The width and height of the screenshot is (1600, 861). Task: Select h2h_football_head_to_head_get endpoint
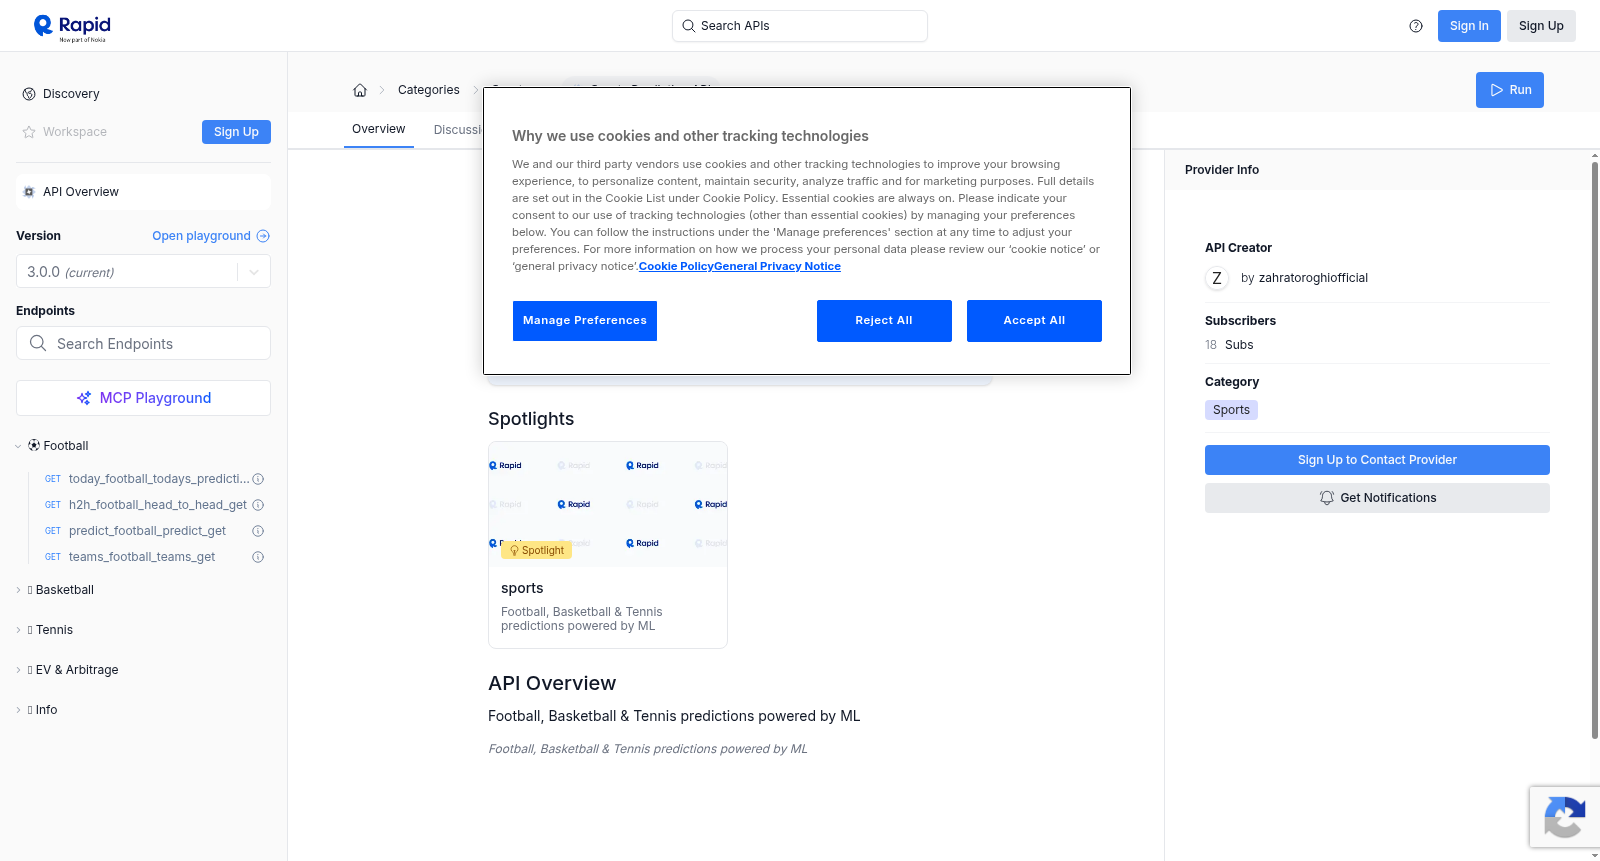coord(158,505)
